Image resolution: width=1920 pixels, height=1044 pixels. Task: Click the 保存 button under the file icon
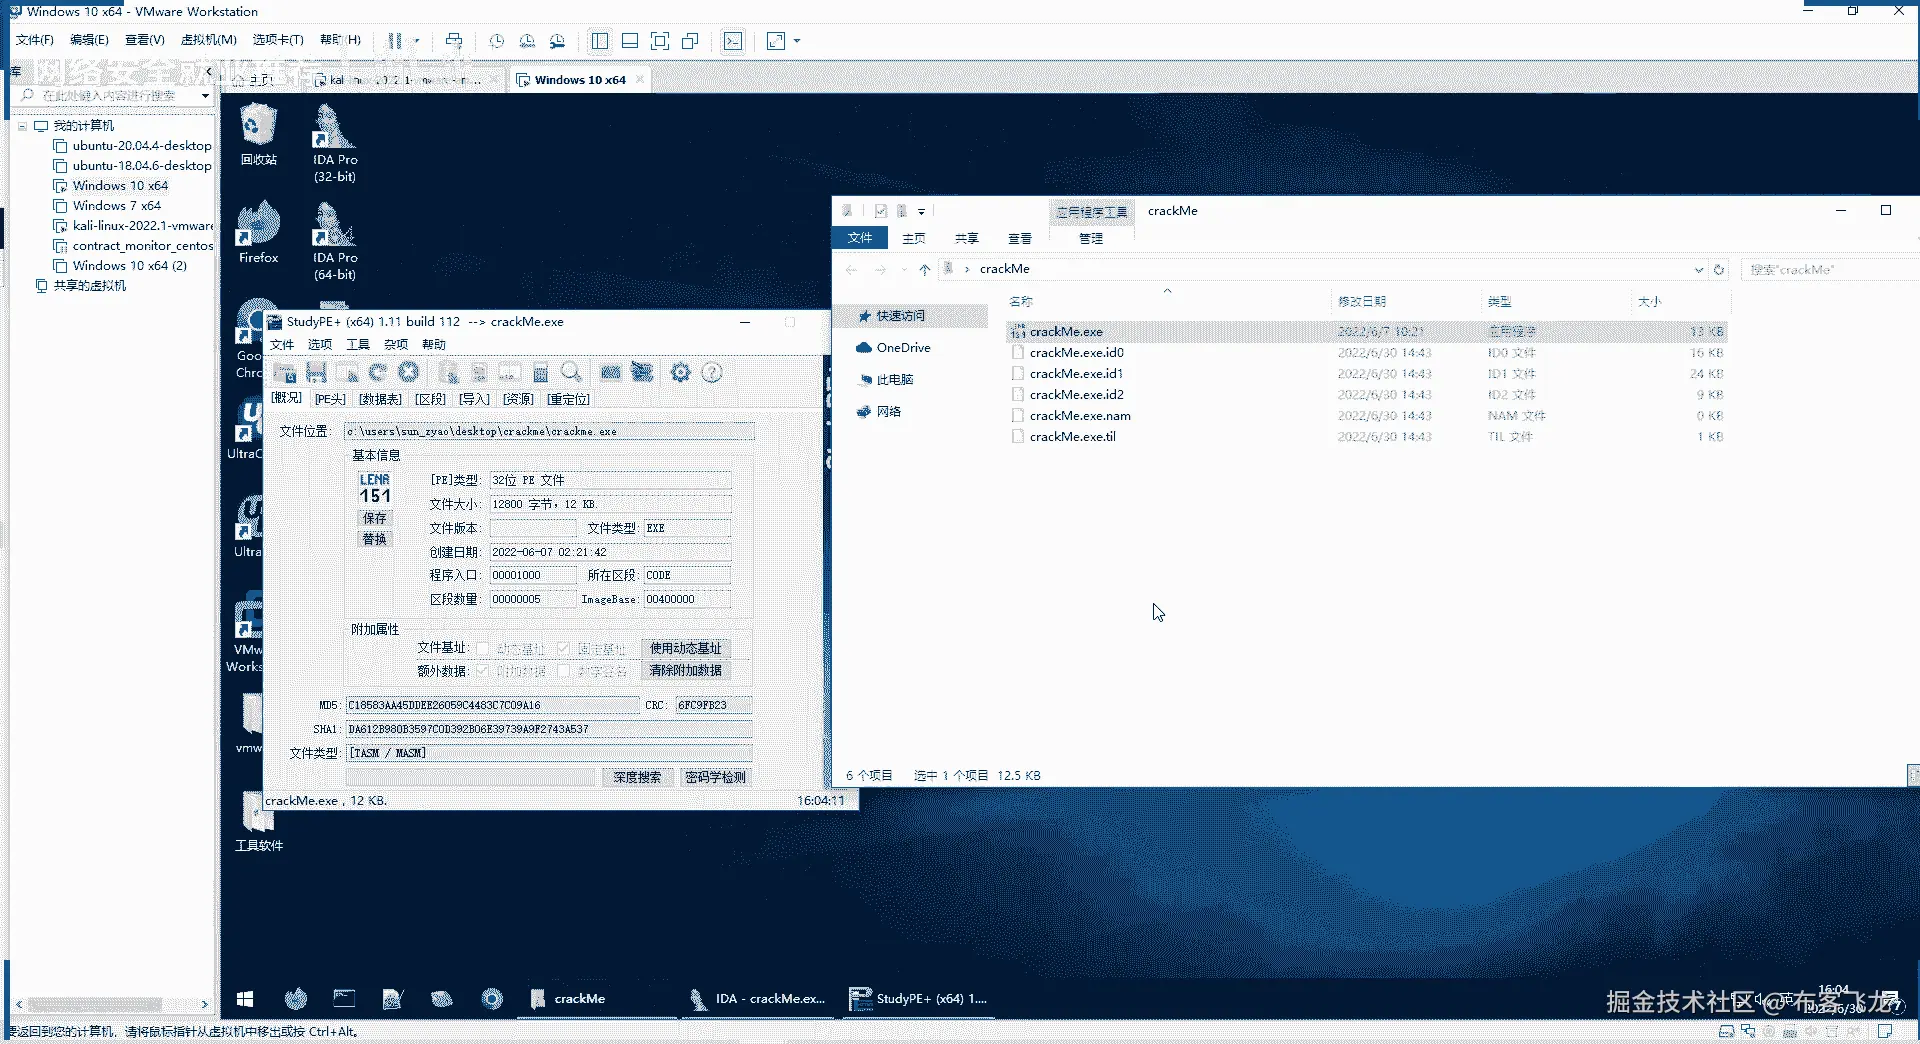pyautogui.click(x=375, y=518)
